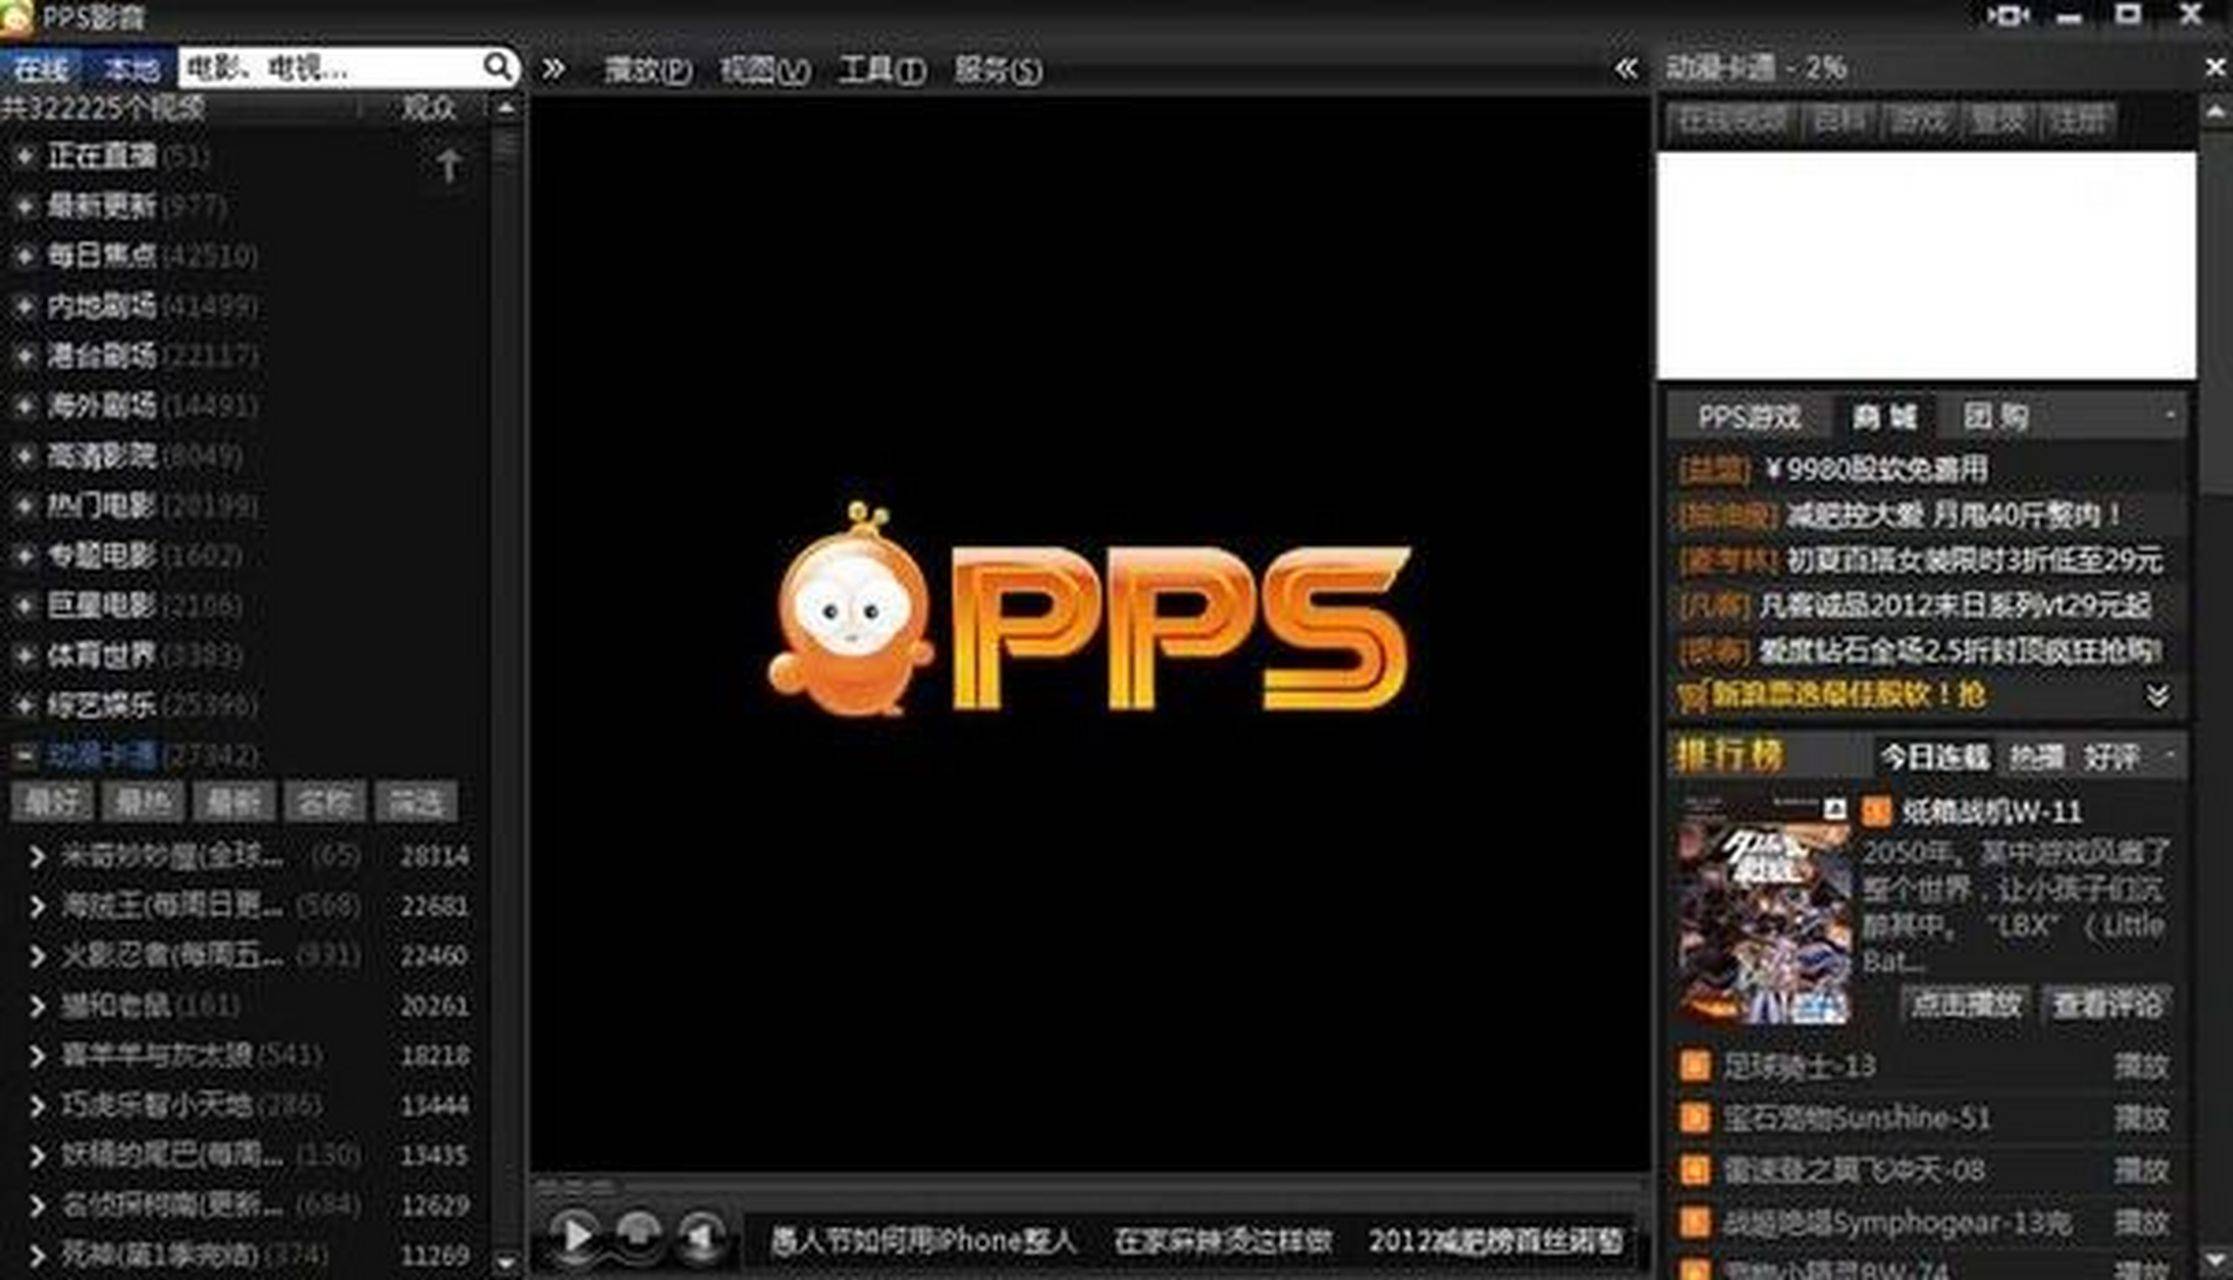Click the PPS影音 app icon in the title bar
The height and width of the screenshot is (1280, 2233).
pyautogui.click(x=16, y=17)
